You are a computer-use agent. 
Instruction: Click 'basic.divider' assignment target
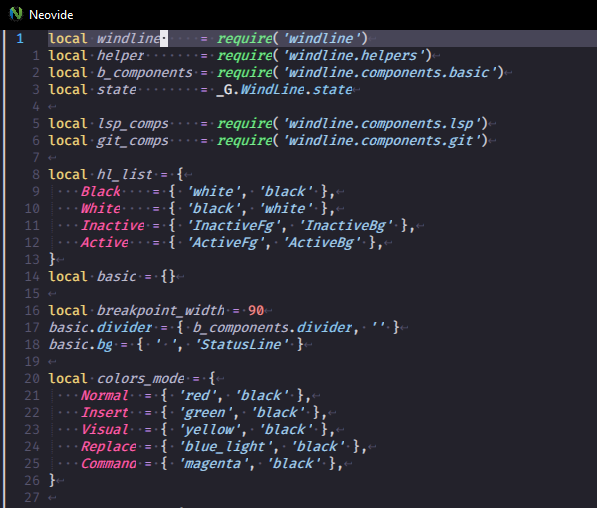tap(101, 327)
